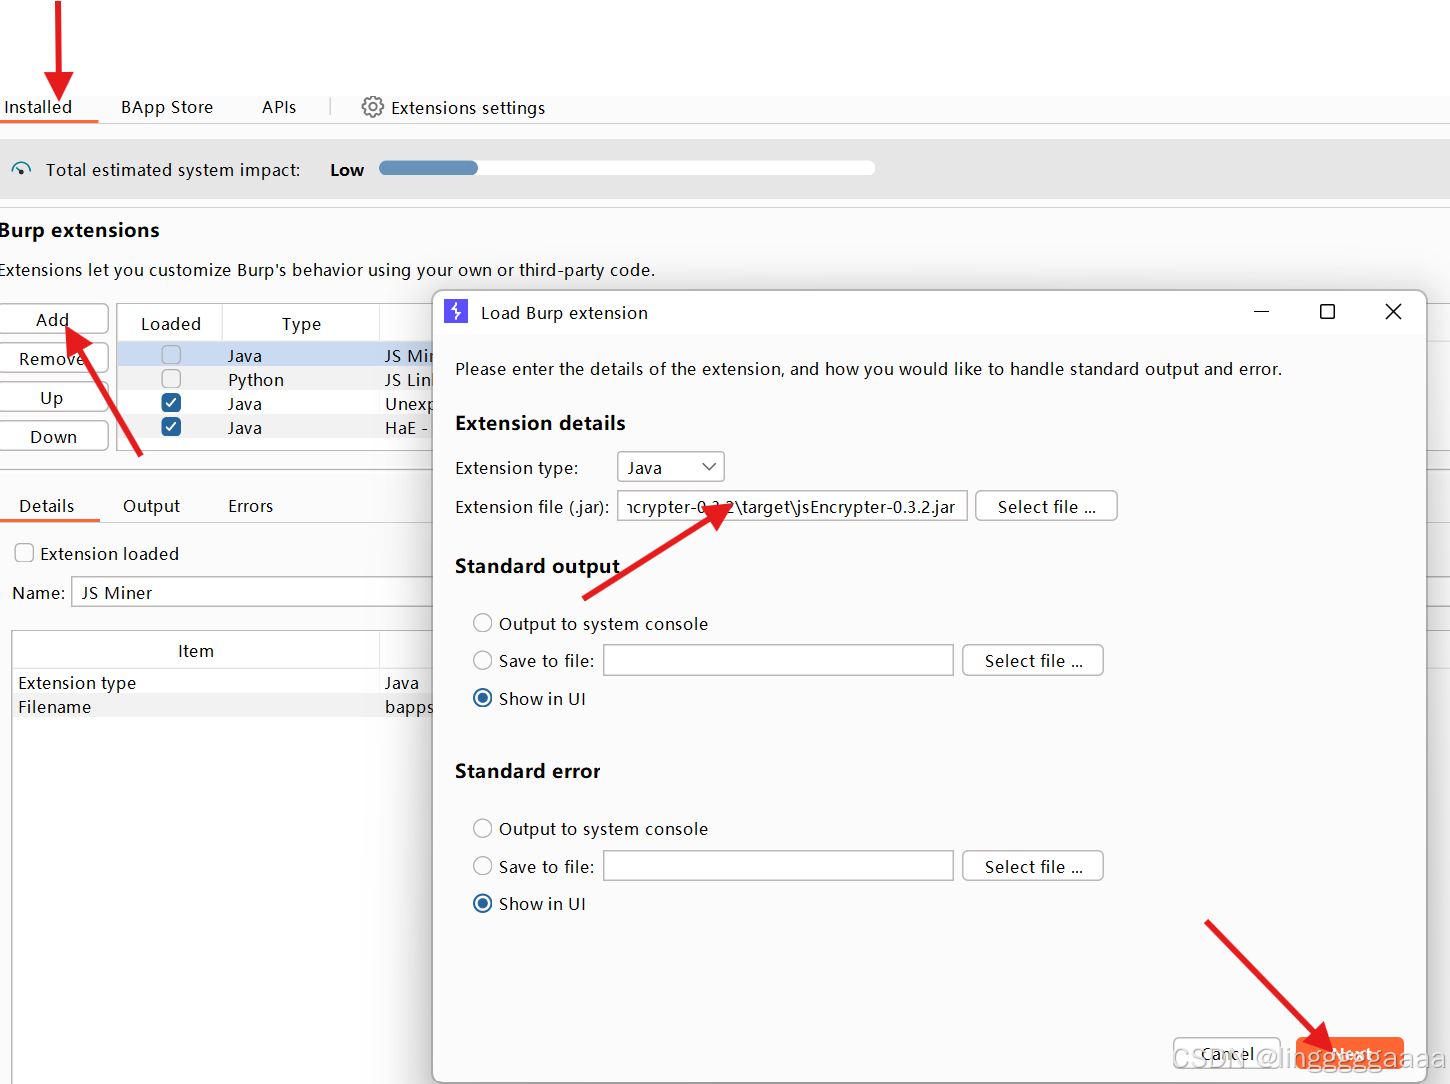Uncheck Loaded checkbox for Unexp Java row

point(171,403)
